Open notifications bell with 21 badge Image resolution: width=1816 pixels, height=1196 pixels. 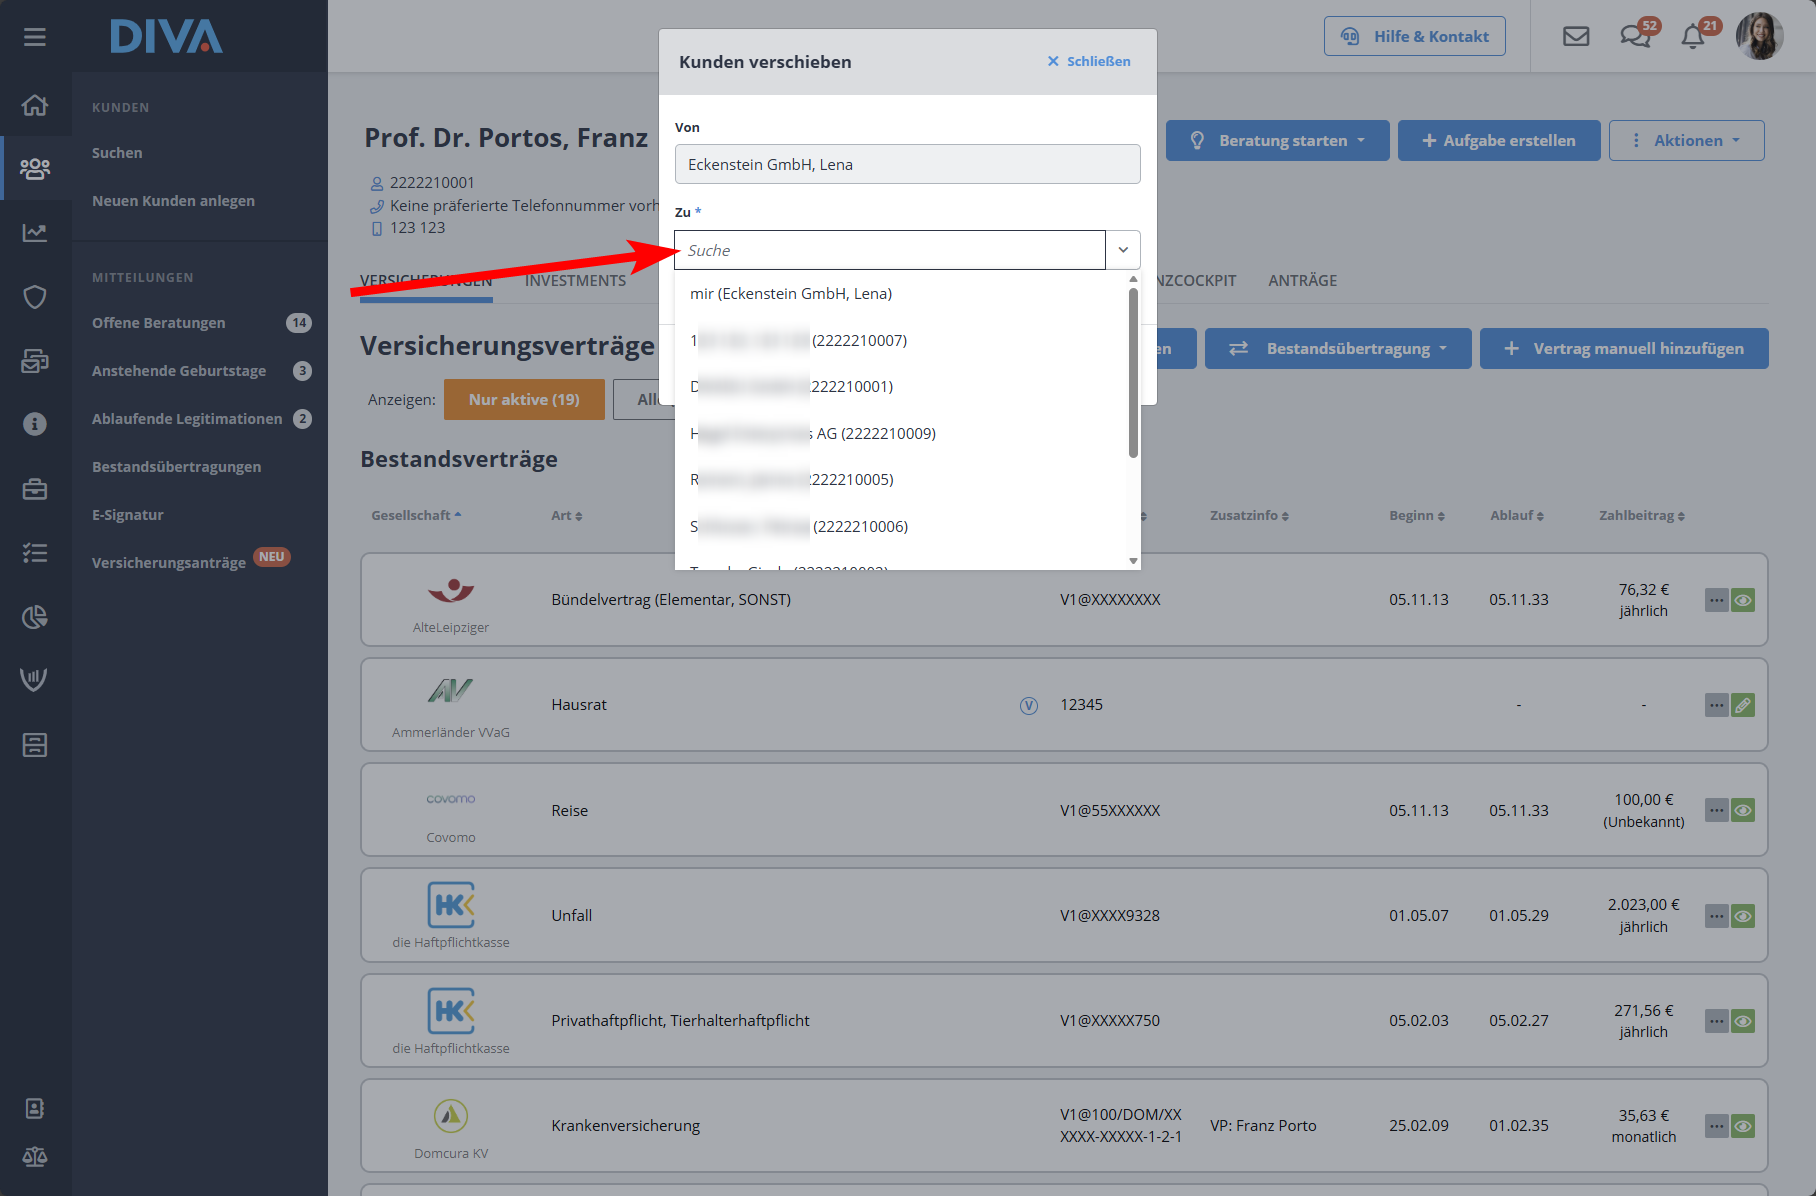tap(1693, 37)
